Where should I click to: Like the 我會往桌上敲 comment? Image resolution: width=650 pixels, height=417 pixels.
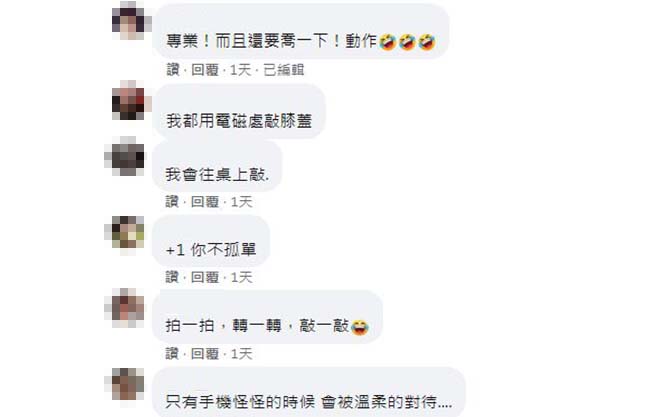pyautogui.click(x=172, y=202)
